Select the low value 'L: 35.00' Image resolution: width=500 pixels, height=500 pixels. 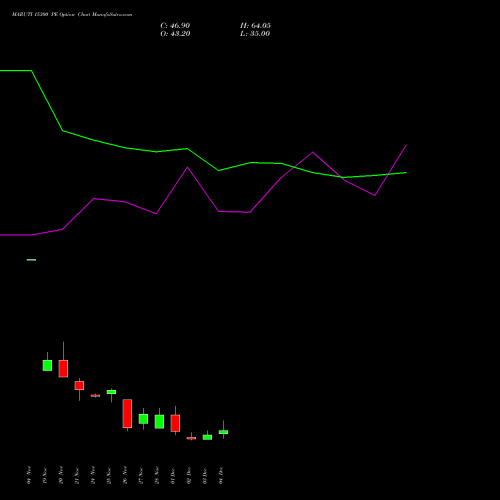pyautogui.click(x=255, y=34)
